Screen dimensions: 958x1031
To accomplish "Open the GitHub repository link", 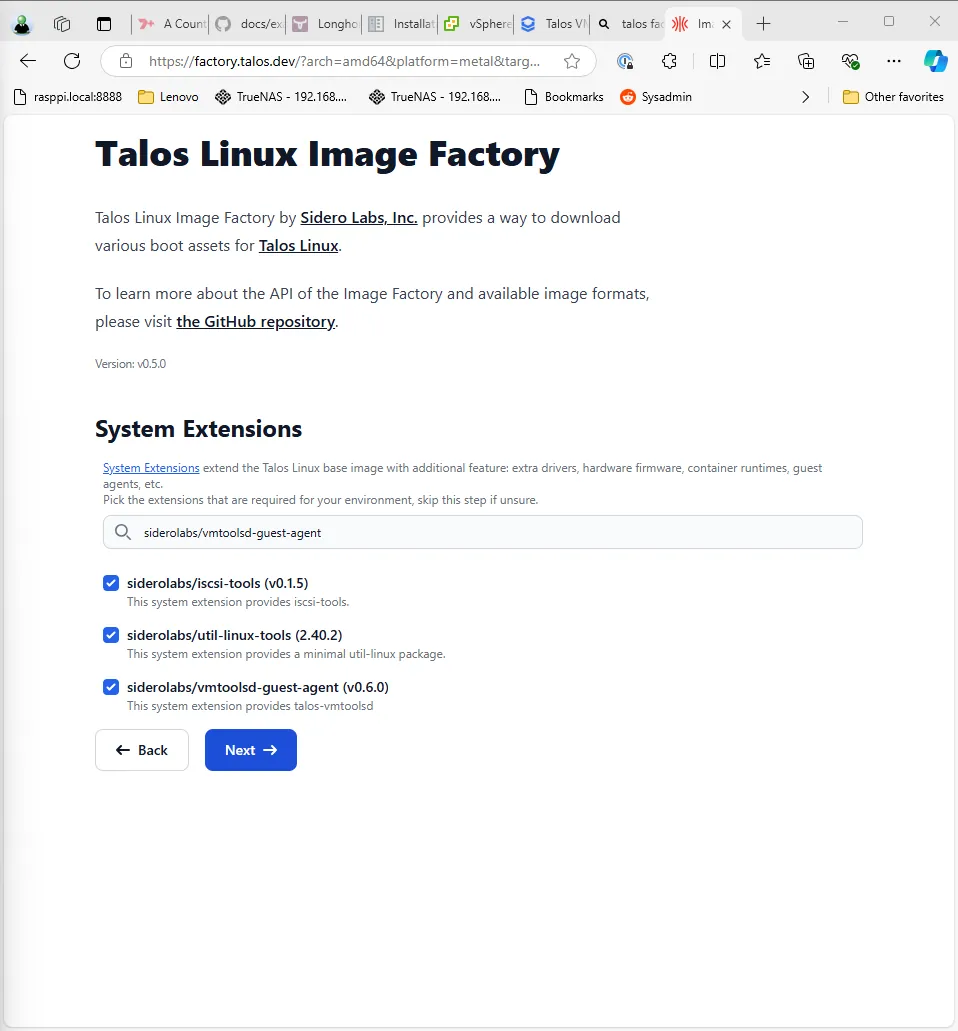I will click(x=255, y=322).
